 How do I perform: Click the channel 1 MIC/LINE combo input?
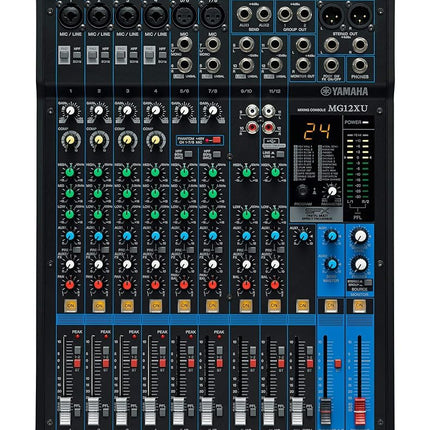tap(70, 16)
